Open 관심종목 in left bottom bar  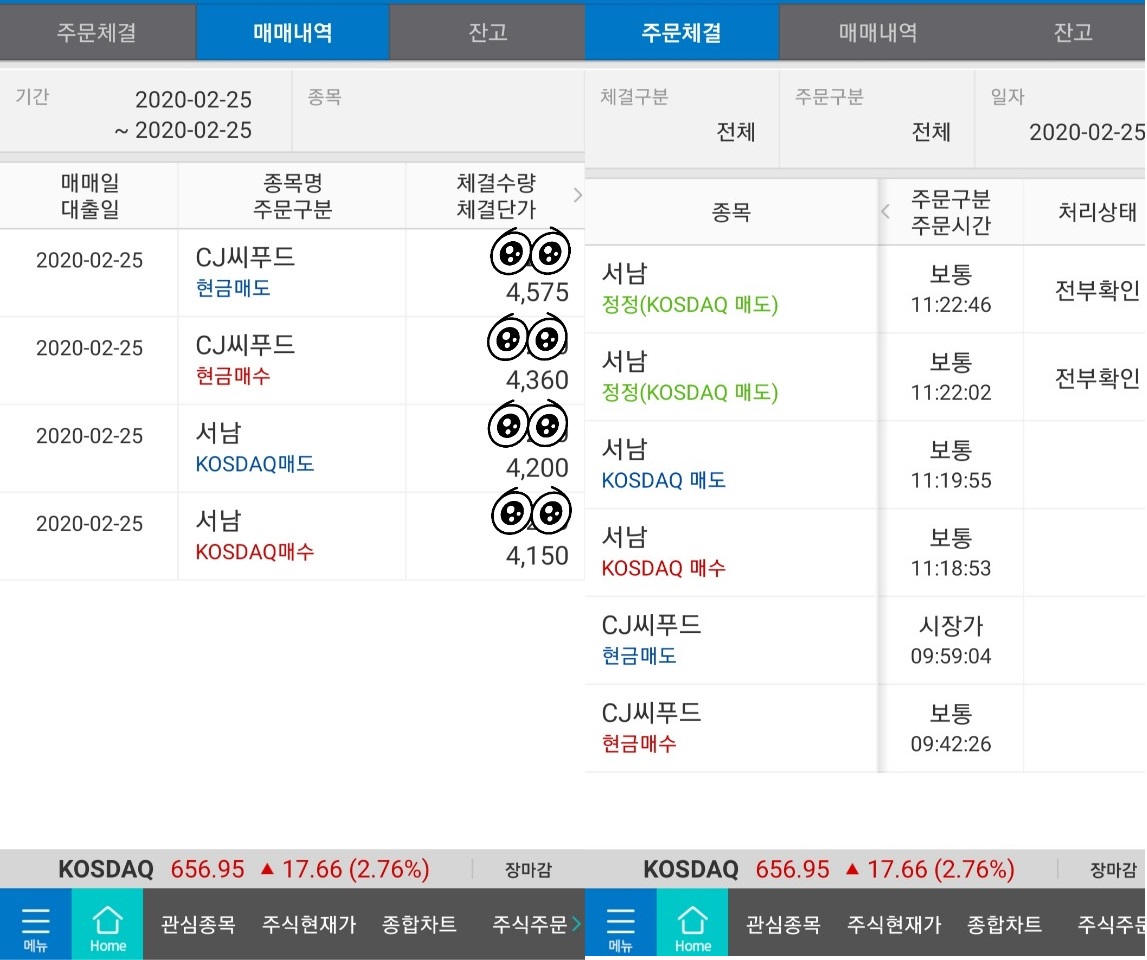tap(198, 924)
